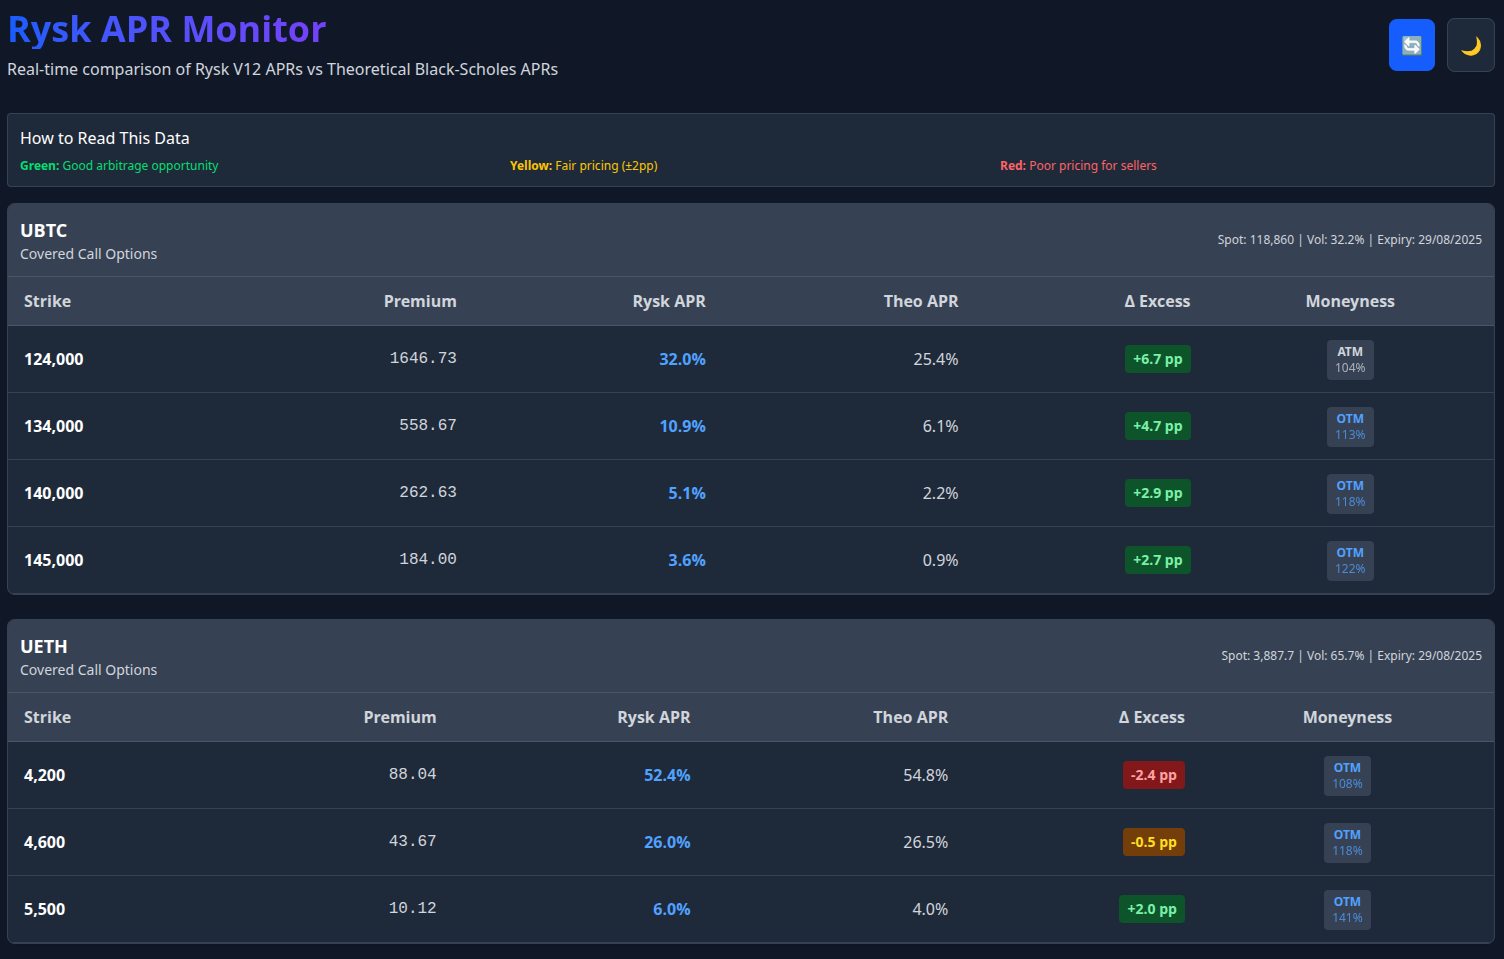The image size is (1504, 959).
Task: Click the 6.1% Theo APR value
Action: point(940,426)
